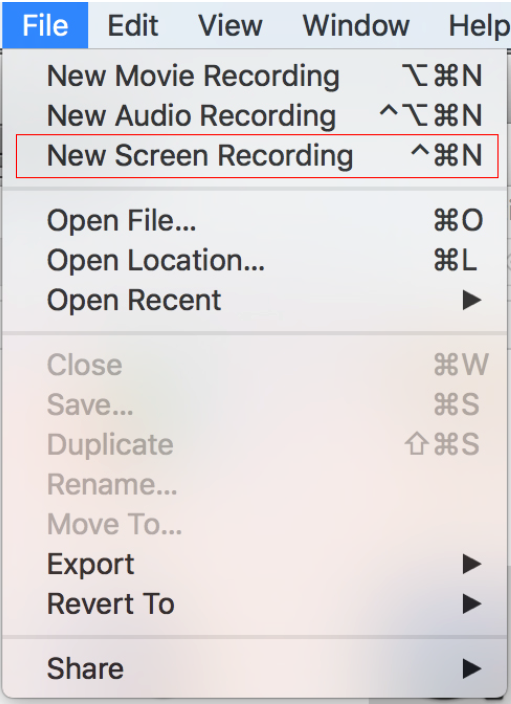Expand the Export submenu

(x=255, y=564)
